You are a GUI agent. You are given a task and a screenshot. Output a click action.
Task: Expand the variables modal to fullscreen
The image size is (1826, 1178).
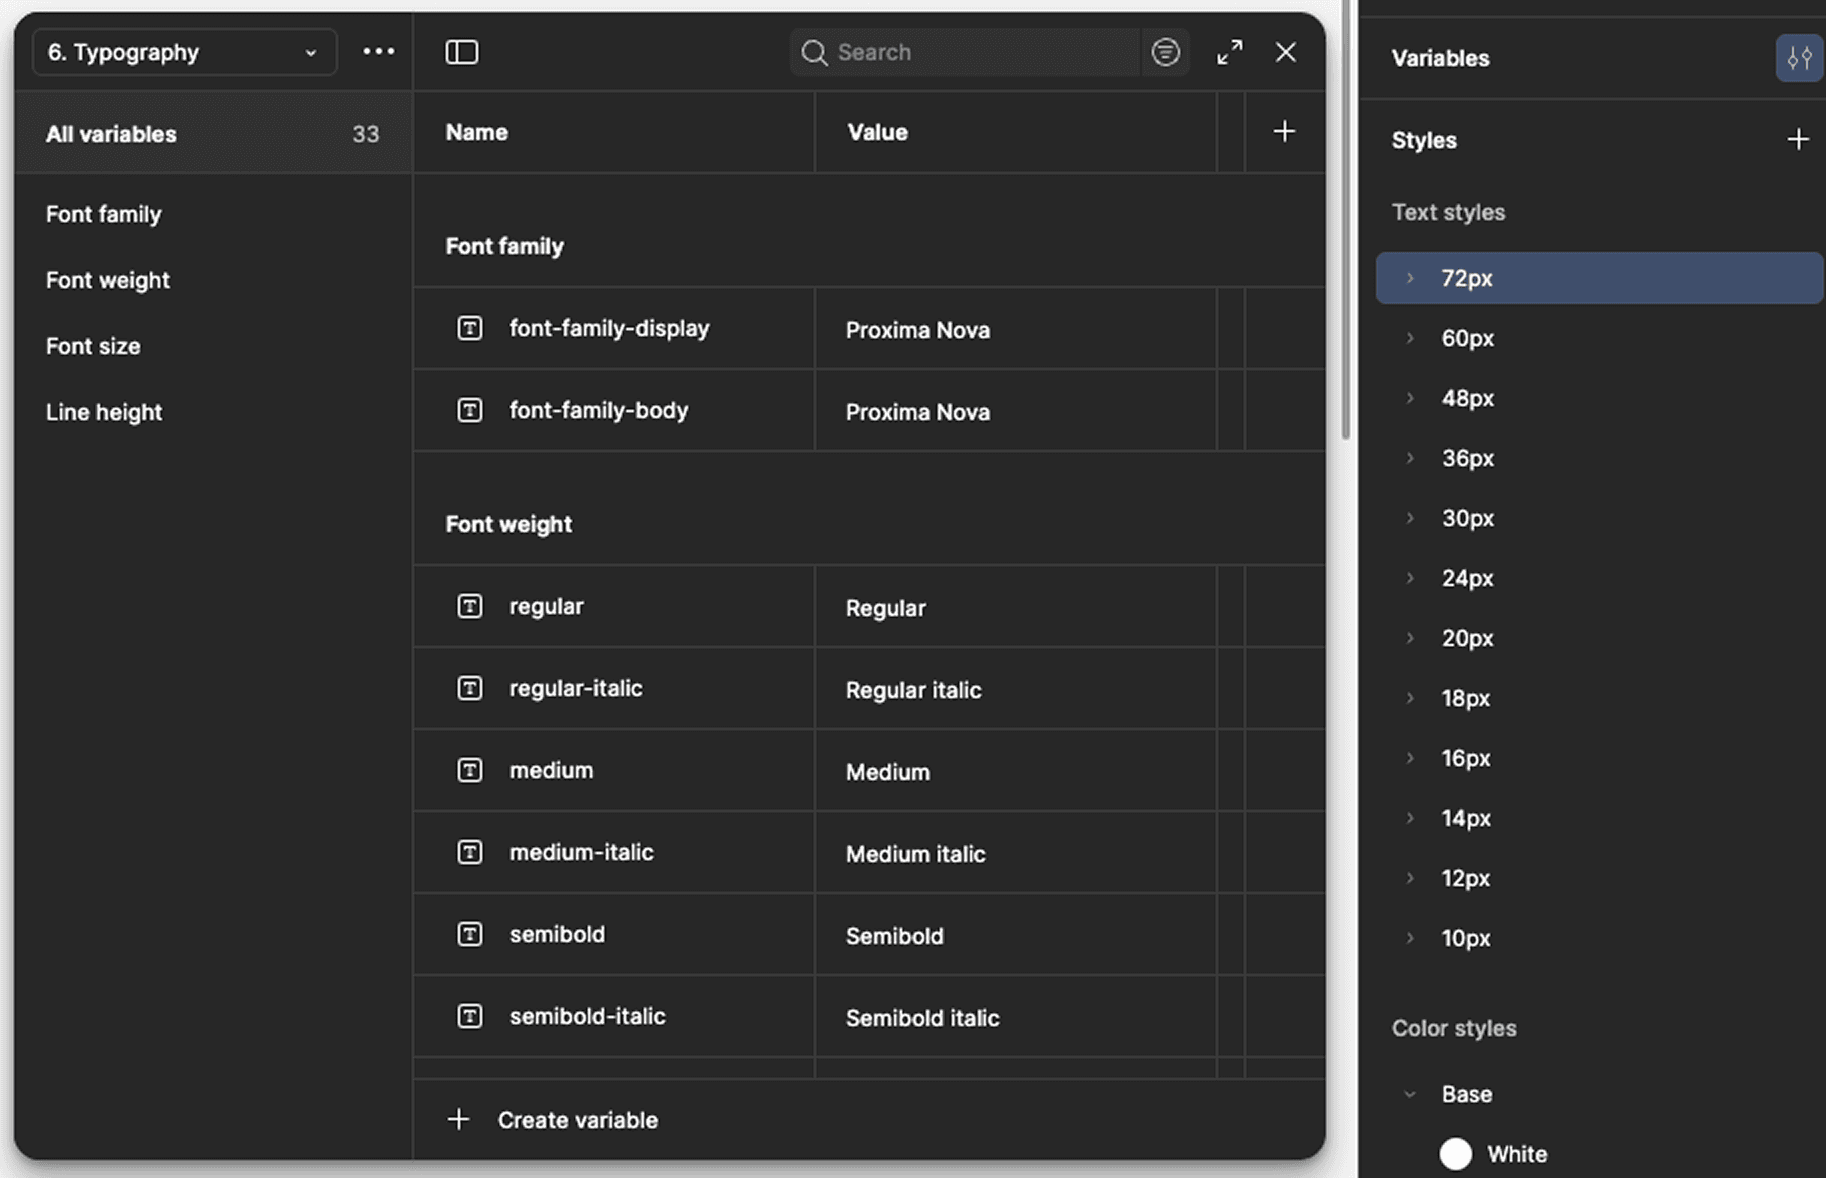[x=1229, y=51]
